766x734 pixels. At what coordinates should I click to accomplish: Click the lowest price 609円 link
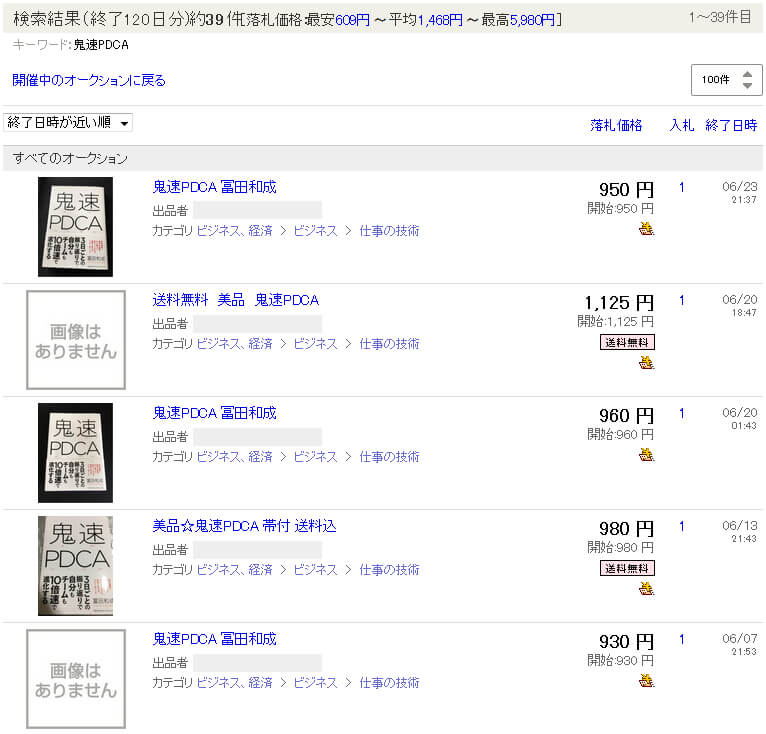[352, 20]
